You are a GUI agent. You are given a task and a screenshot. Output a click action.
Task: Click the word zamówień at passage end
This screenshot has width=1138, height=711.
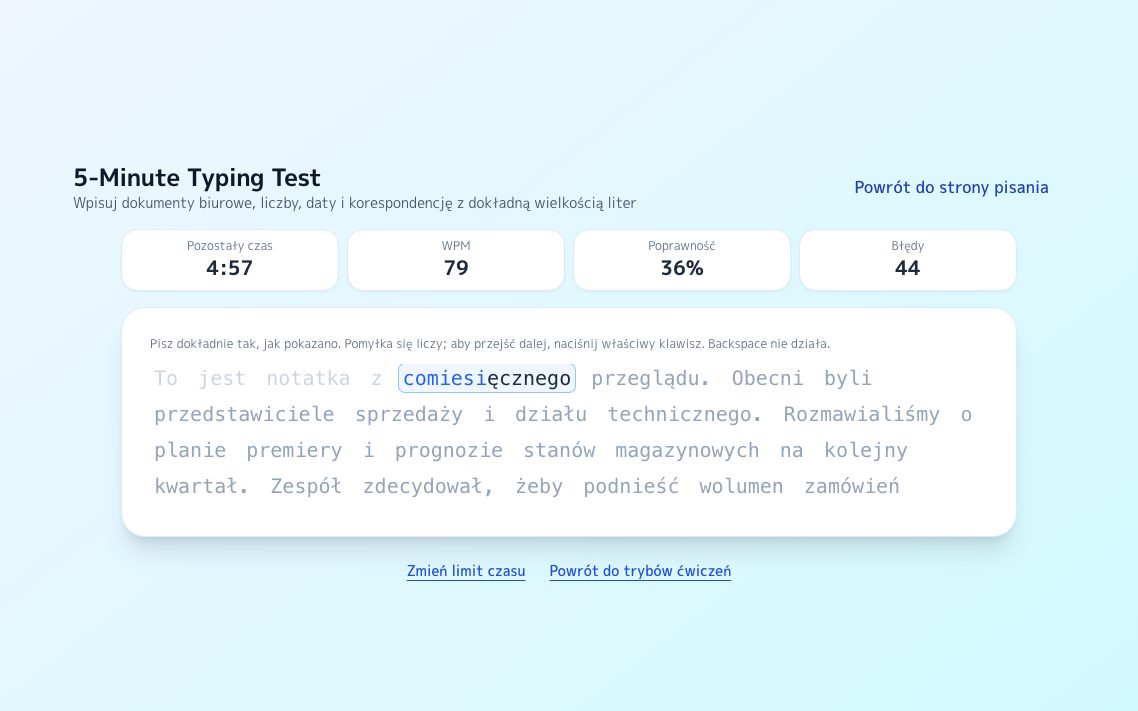pyautogui.click(x=852, y=486)
